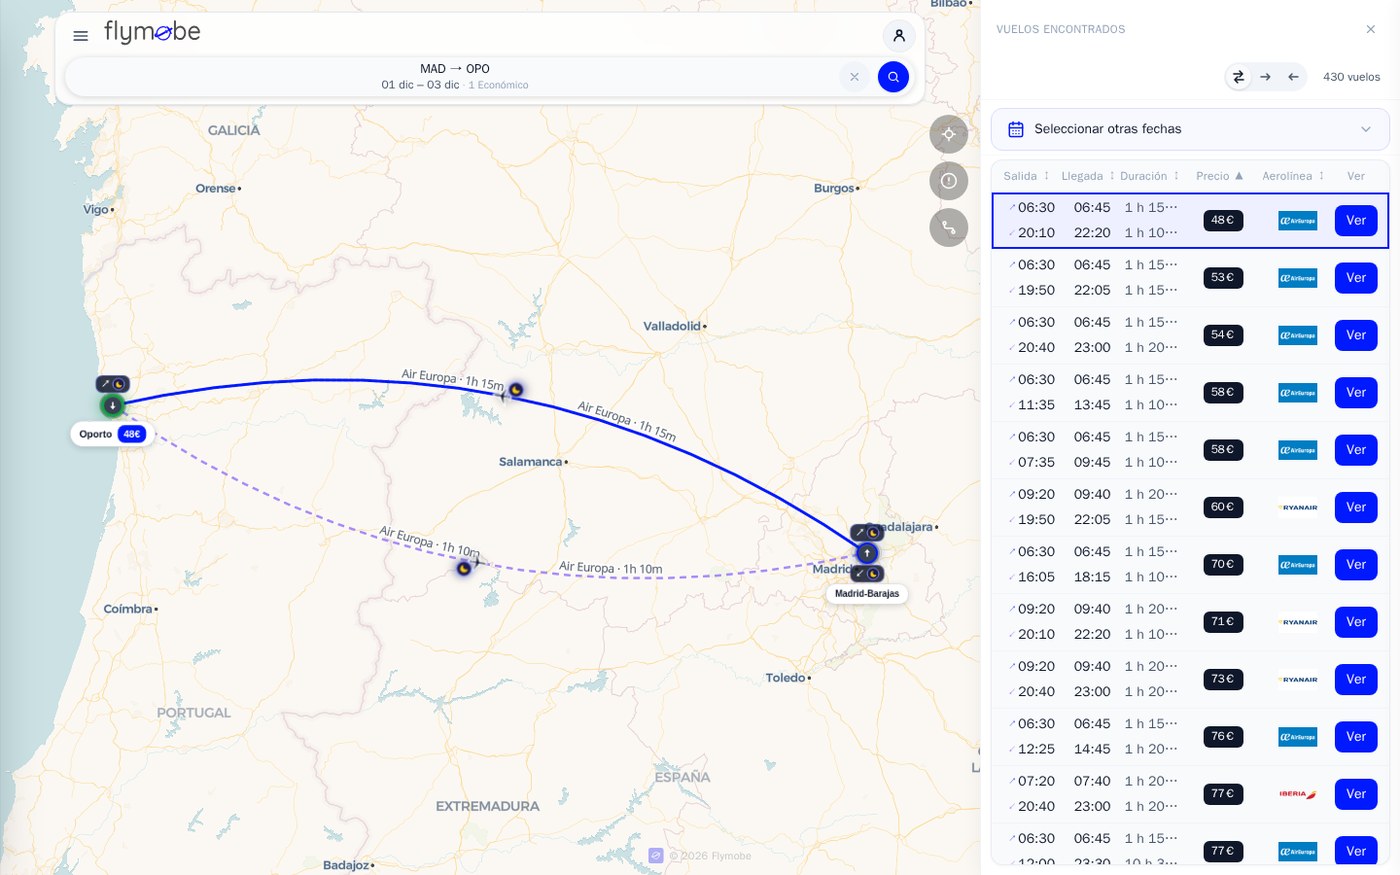
Task: Sort flights by Precio column
Action: click(x=1220, y=176)
